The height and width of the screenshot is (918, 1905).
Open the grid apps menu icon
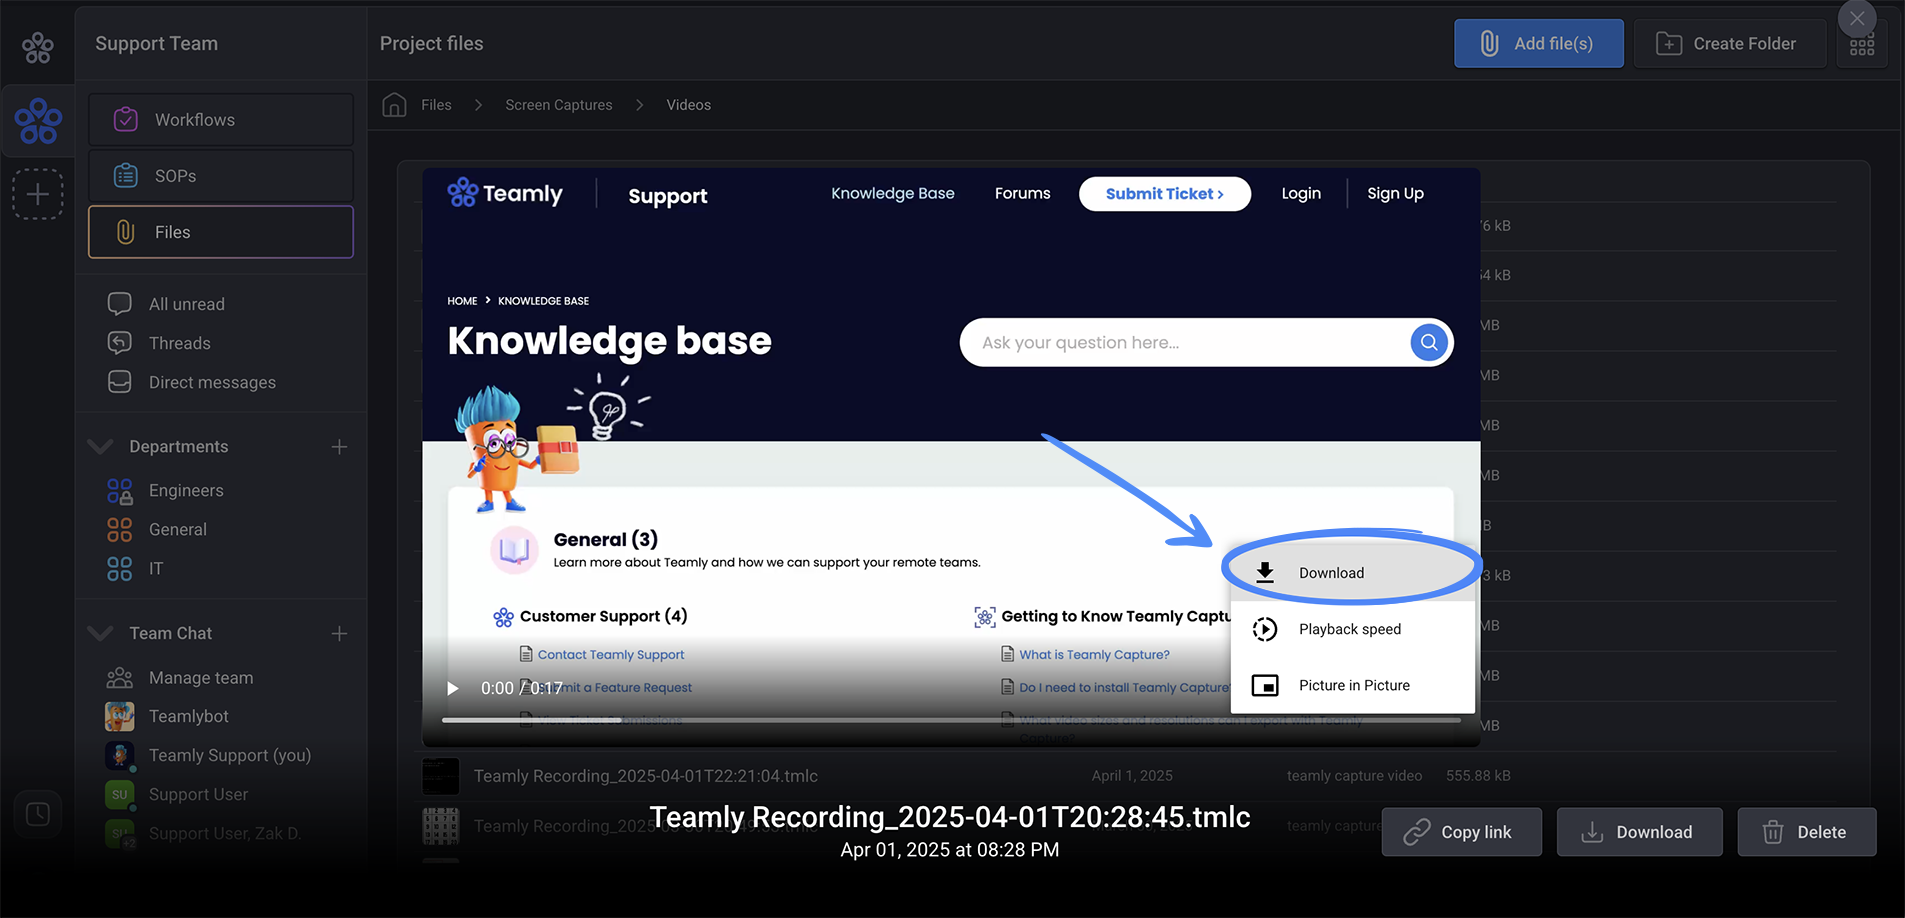pyautogui.click(x=1862, y=47)
